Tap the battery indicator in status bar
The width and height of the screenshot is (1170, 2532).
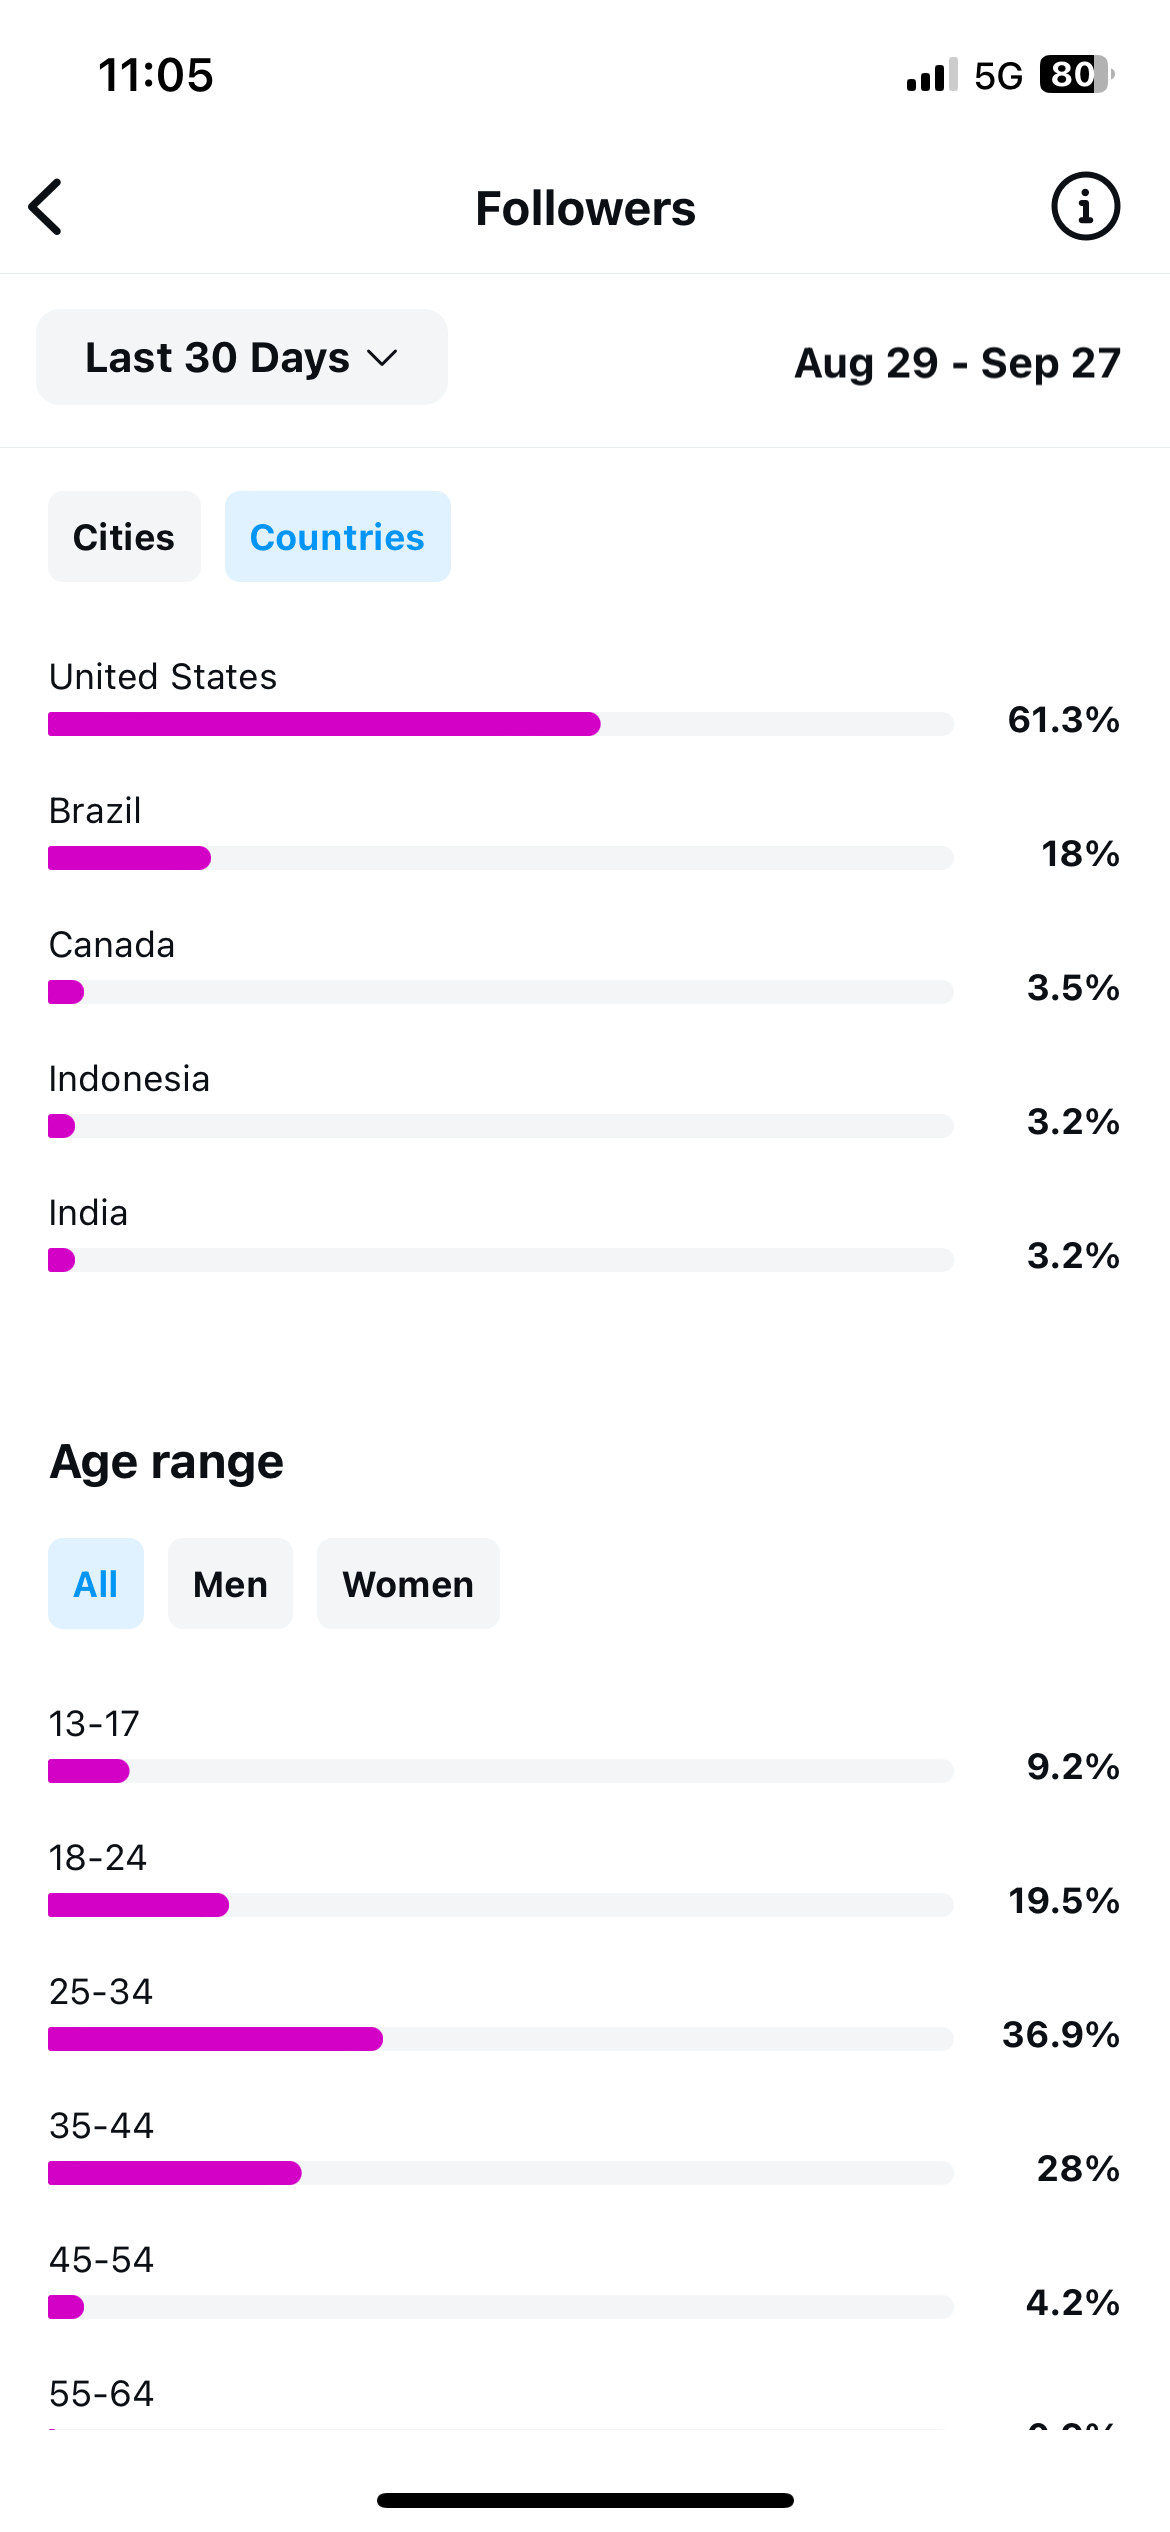1077,75
